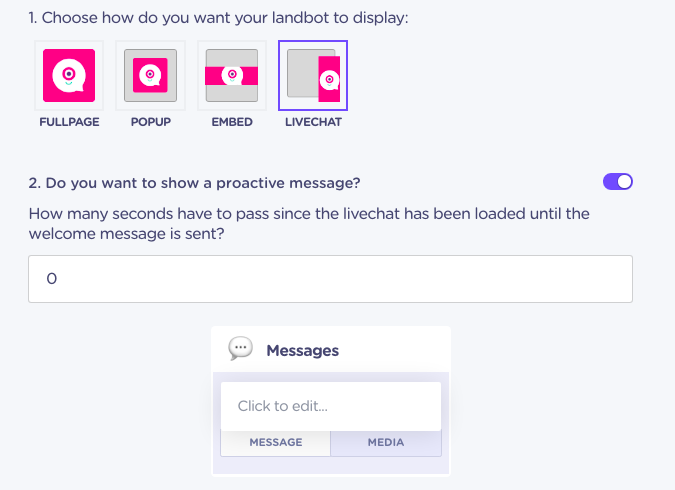Focus the seconds delay input field
The width and height of the screenshot is (675, 490).
331,279
